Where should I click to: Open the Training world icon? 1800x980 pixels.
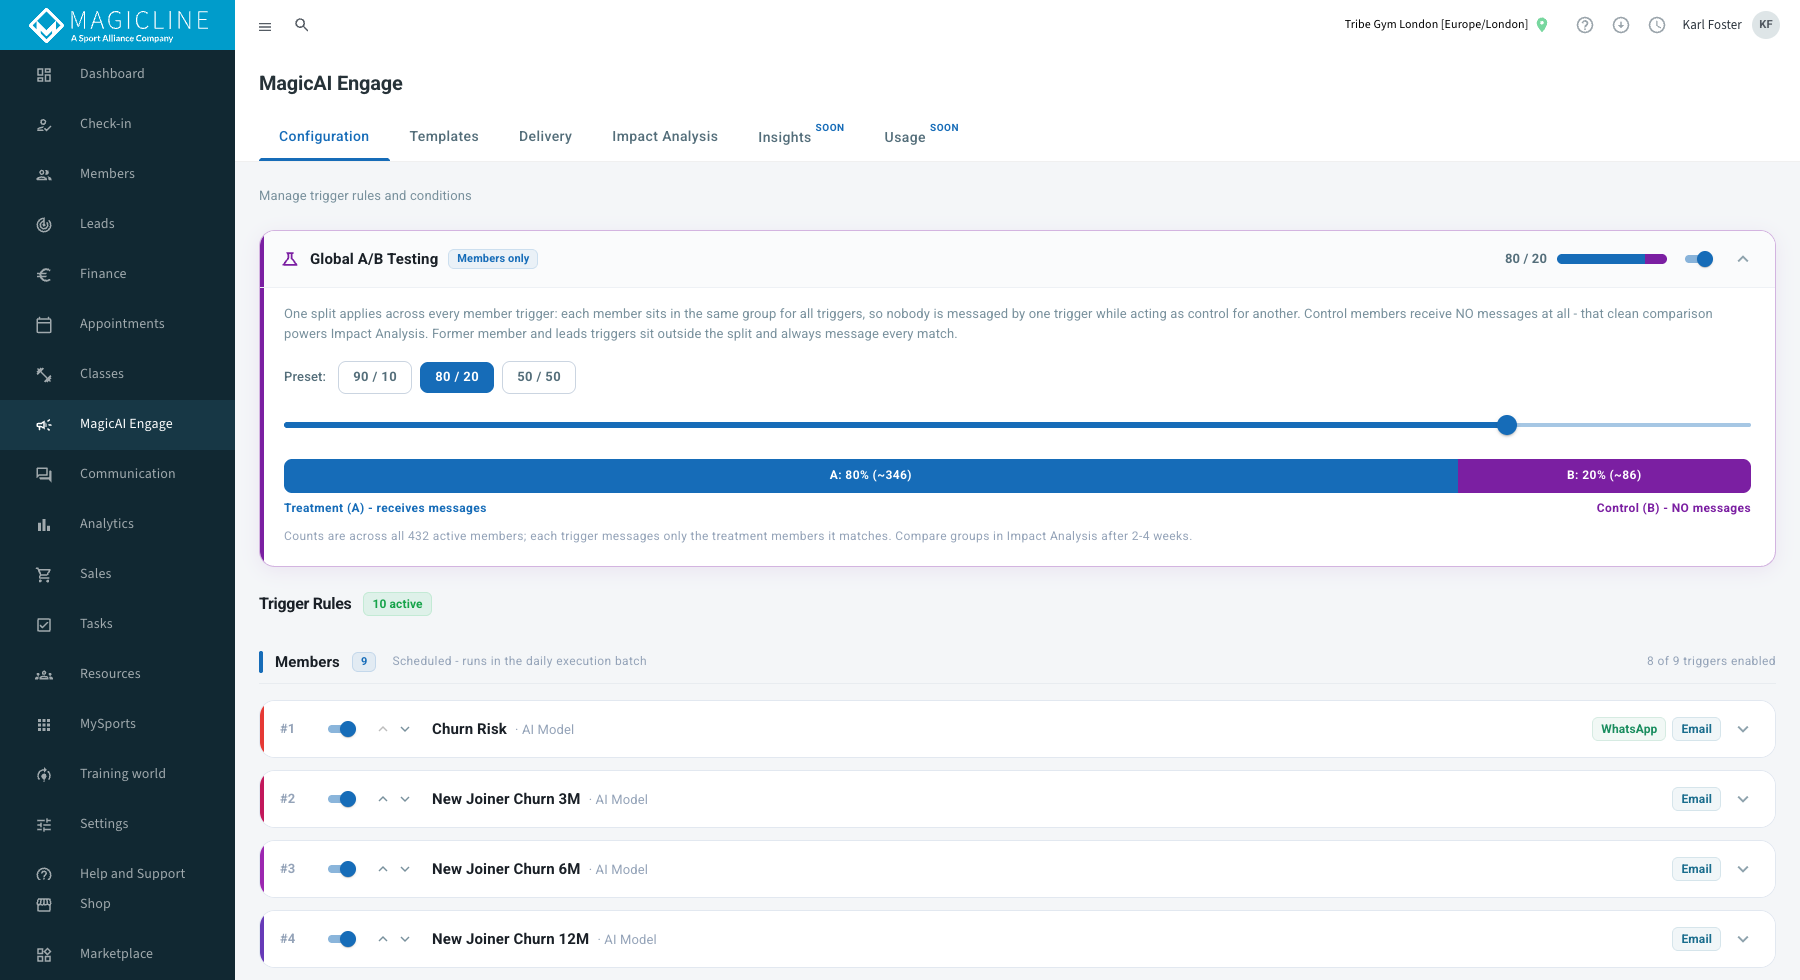pyautogui.click(x=44, y=774)
